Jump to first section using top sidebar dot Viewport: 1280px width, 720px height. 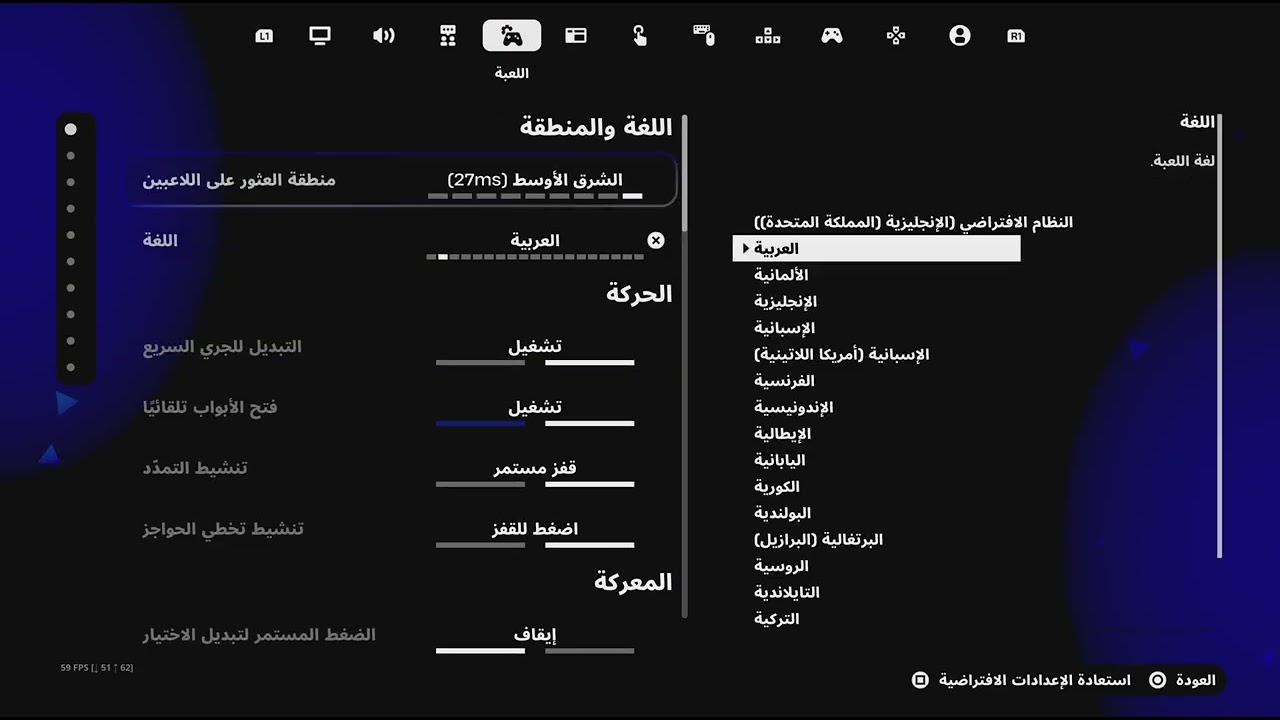coord(70,129)
